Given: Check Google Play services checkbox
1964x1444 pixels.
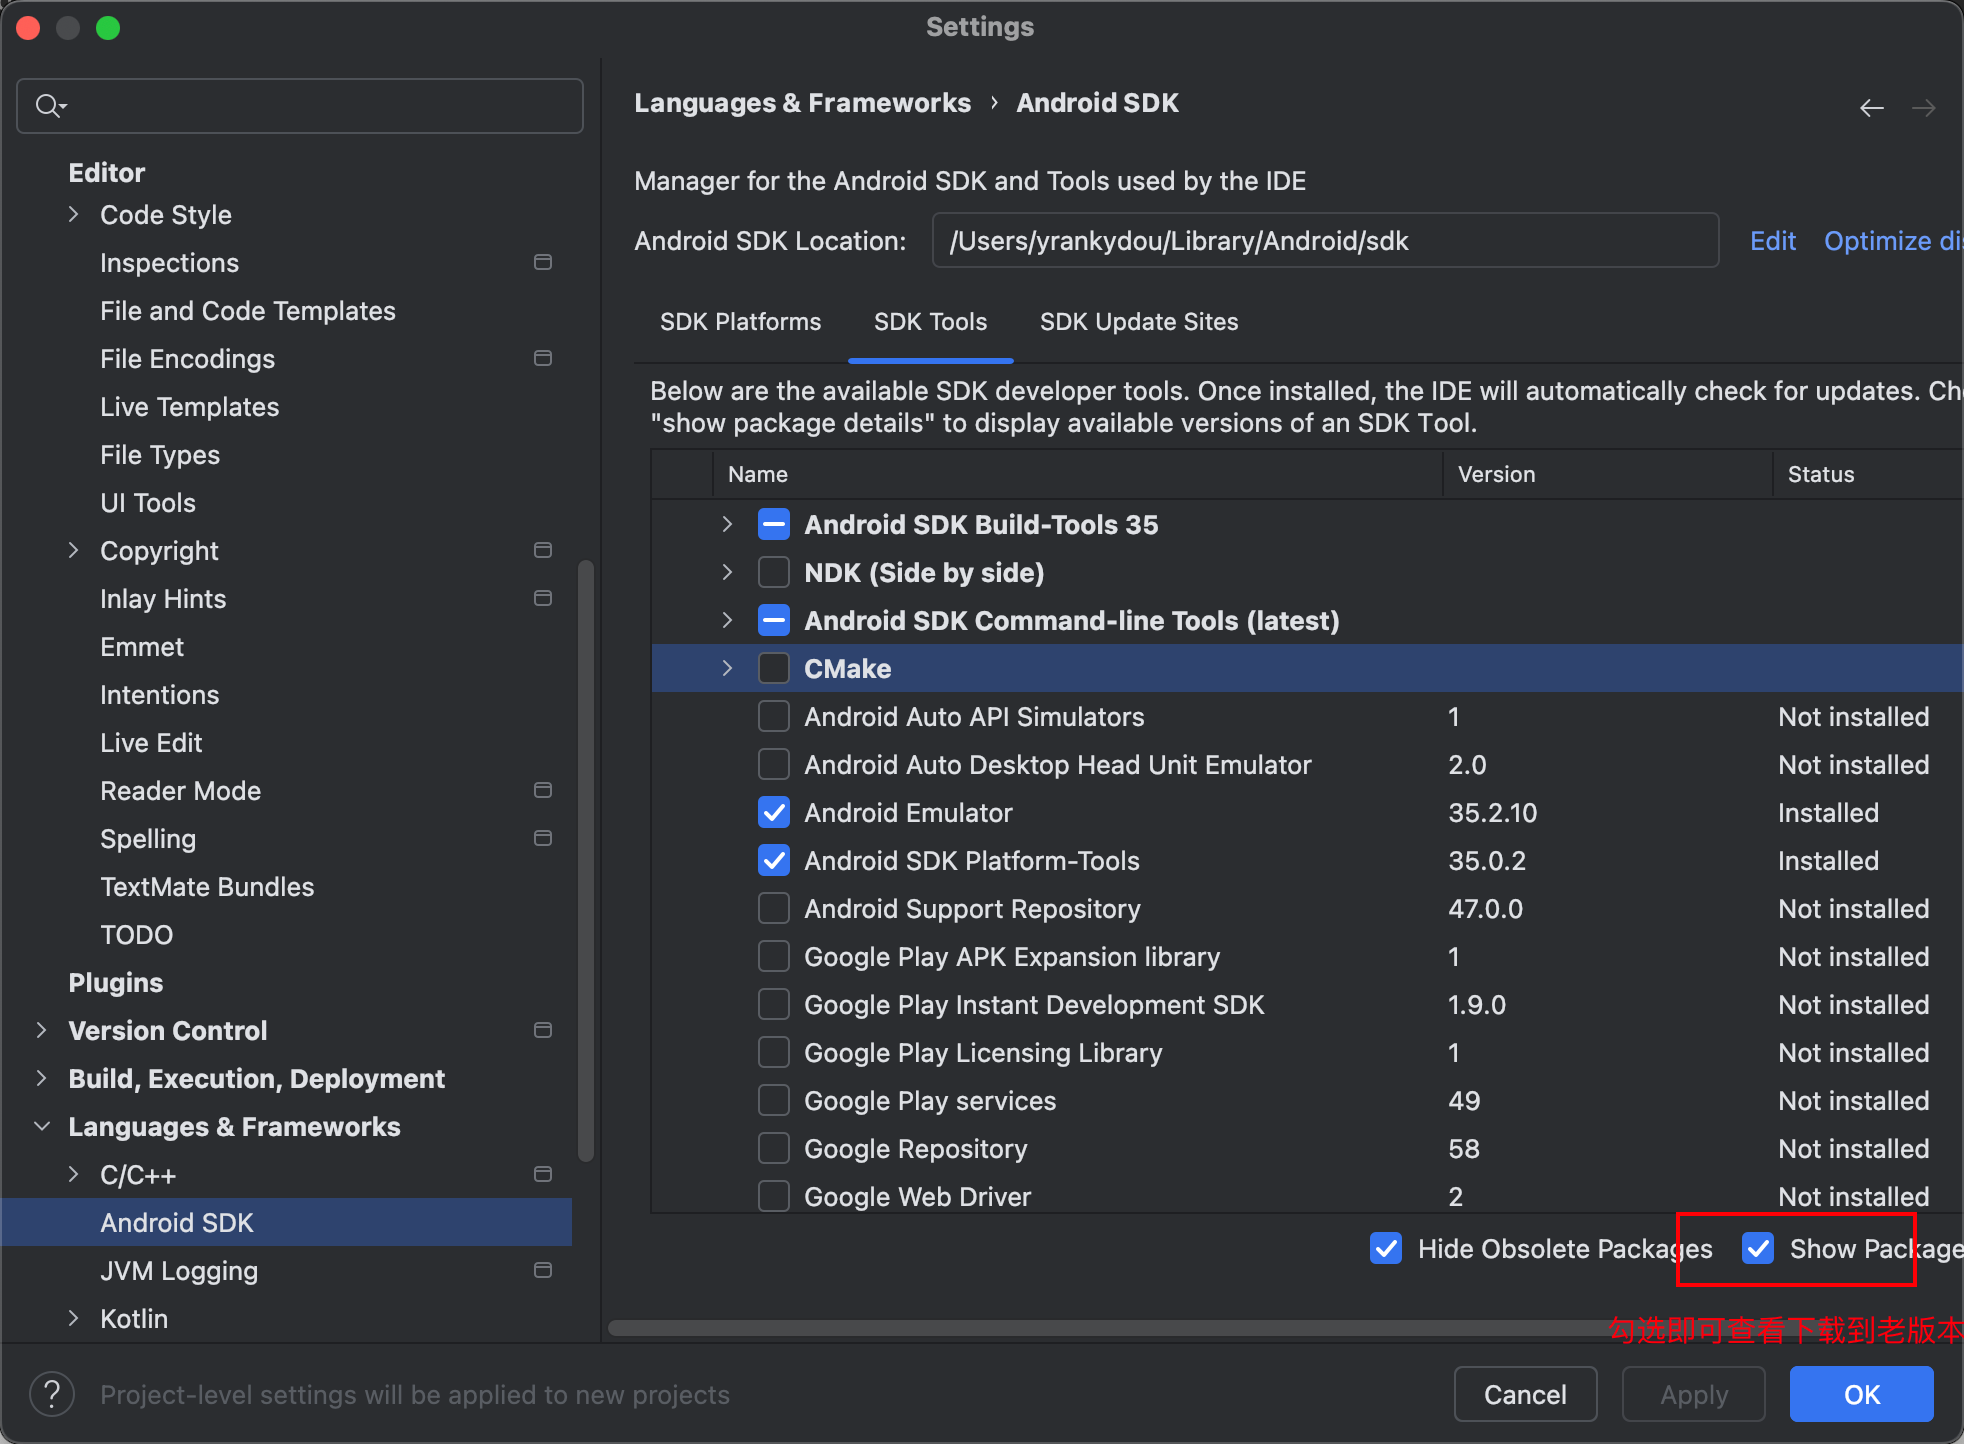Looking at the screenshot, I should (x=774, y=1100).
